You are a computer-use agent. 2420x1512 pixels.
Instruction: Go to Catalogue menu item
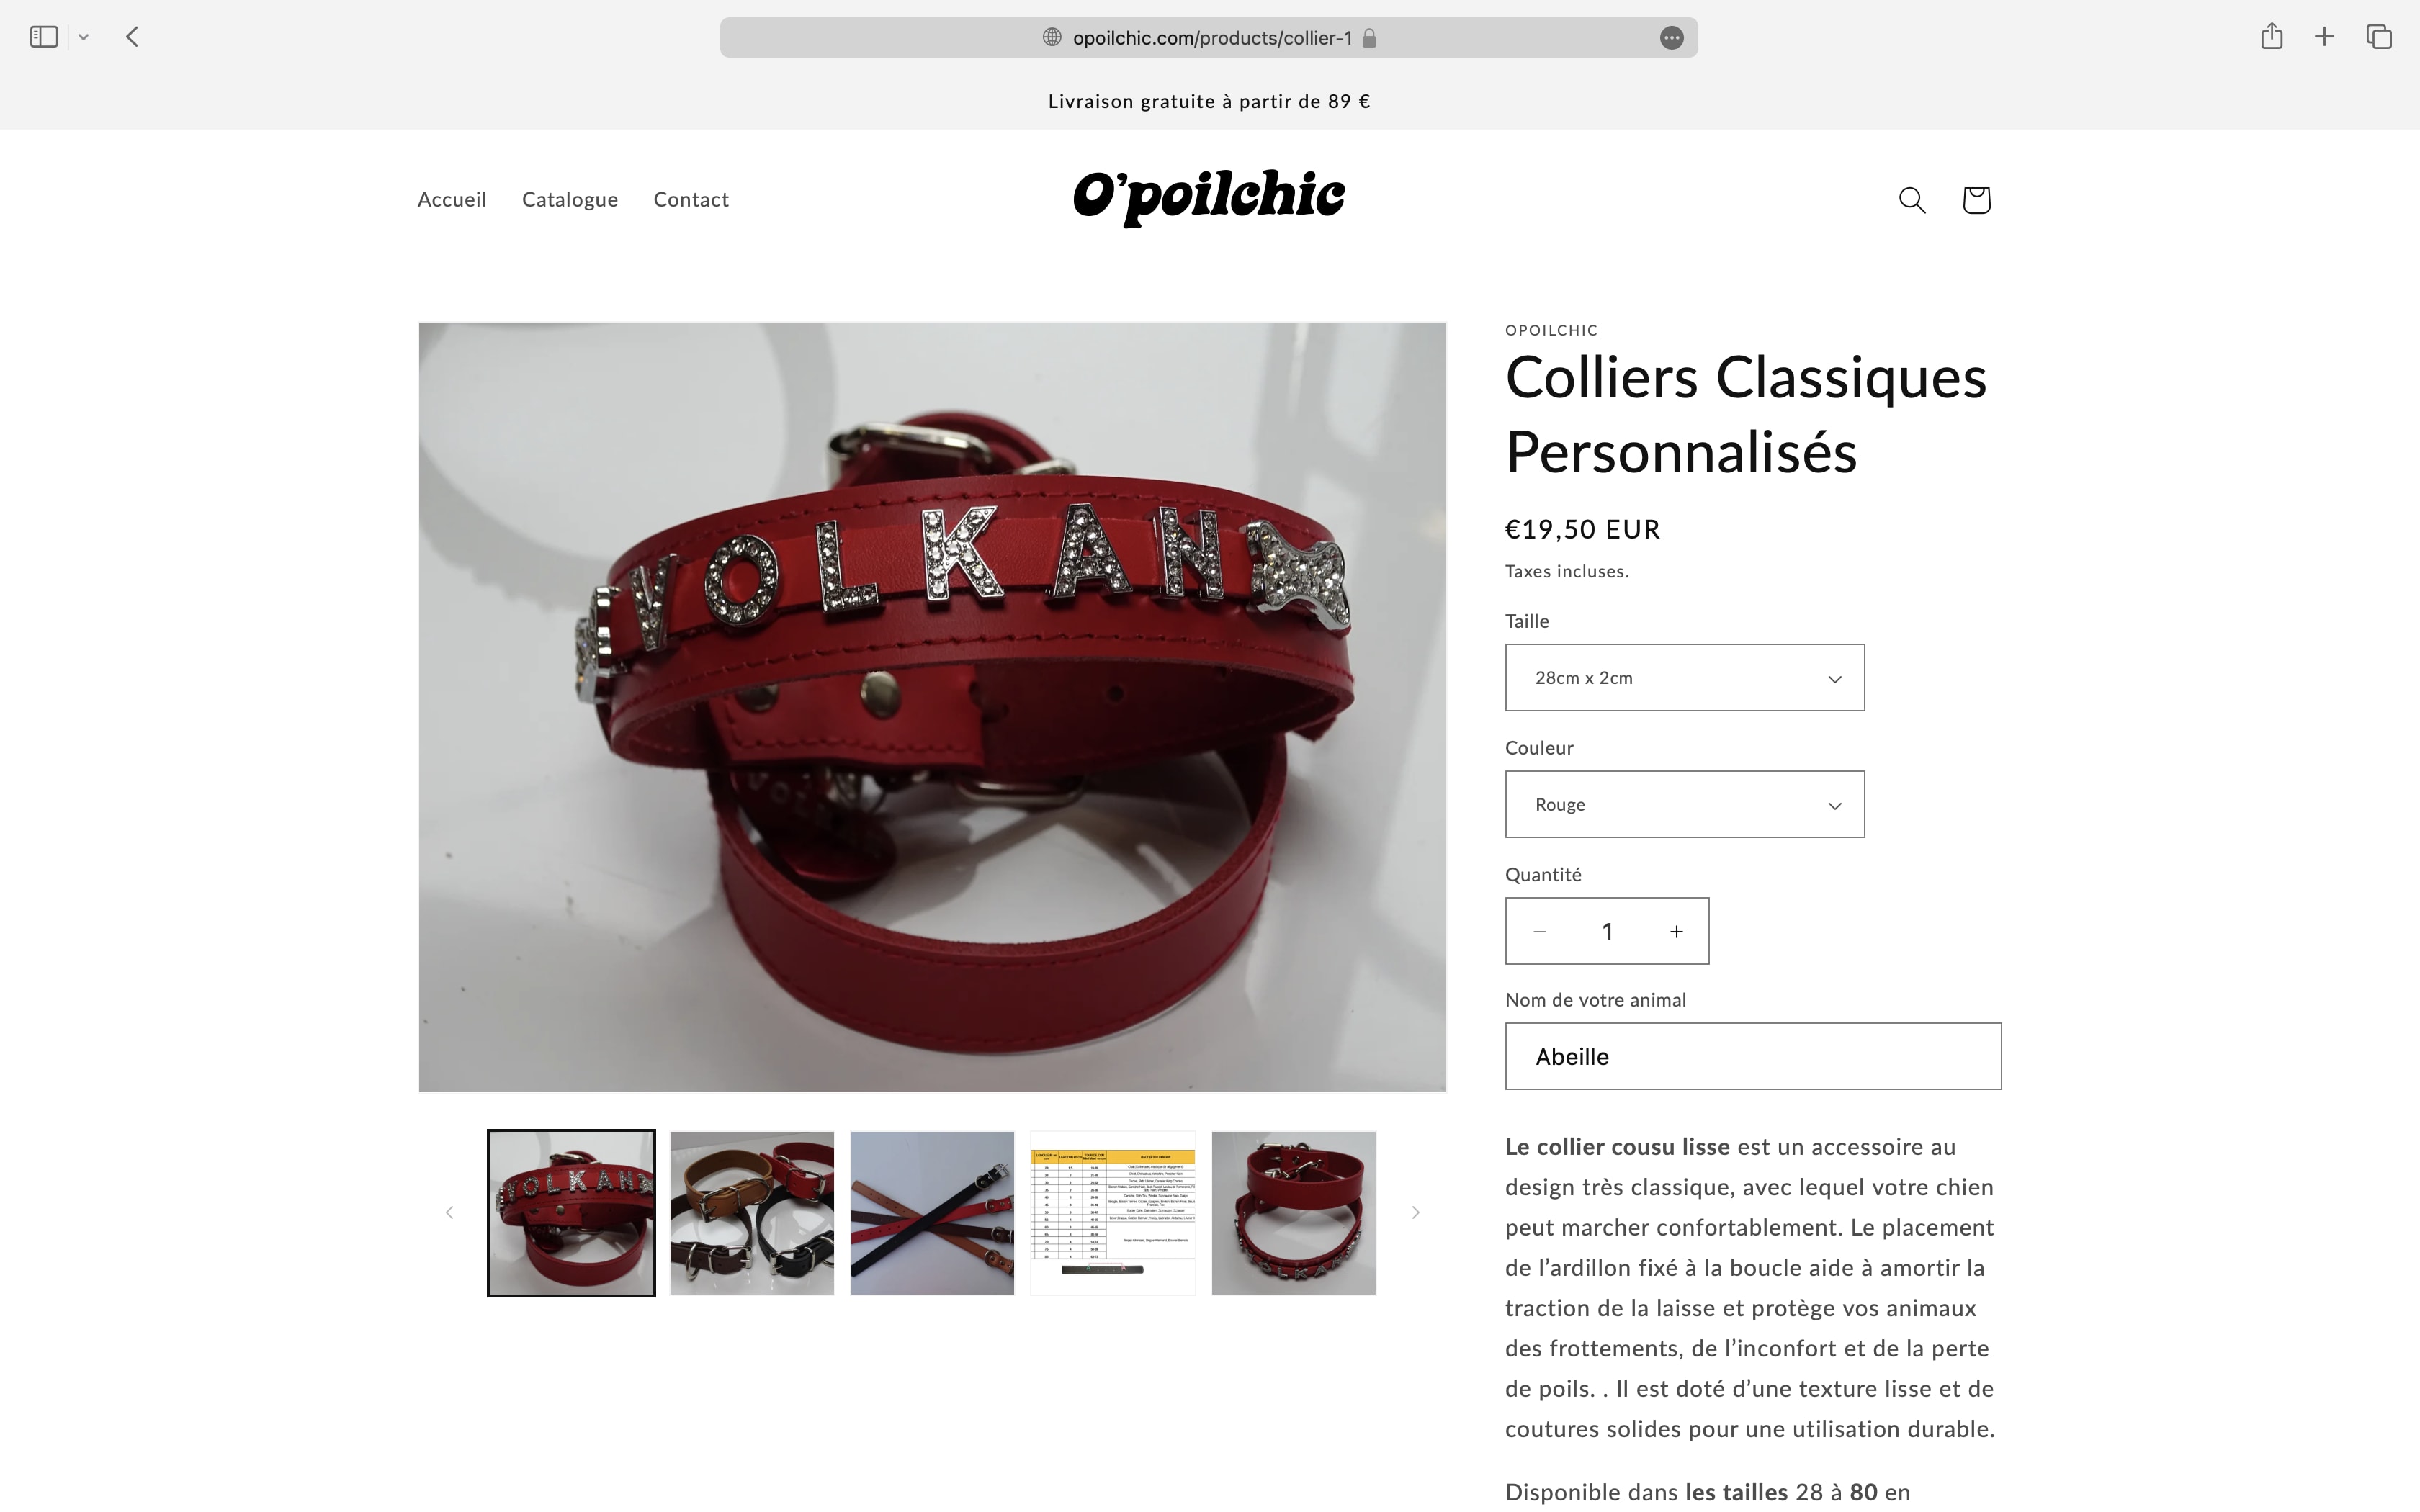click(570, 199)
